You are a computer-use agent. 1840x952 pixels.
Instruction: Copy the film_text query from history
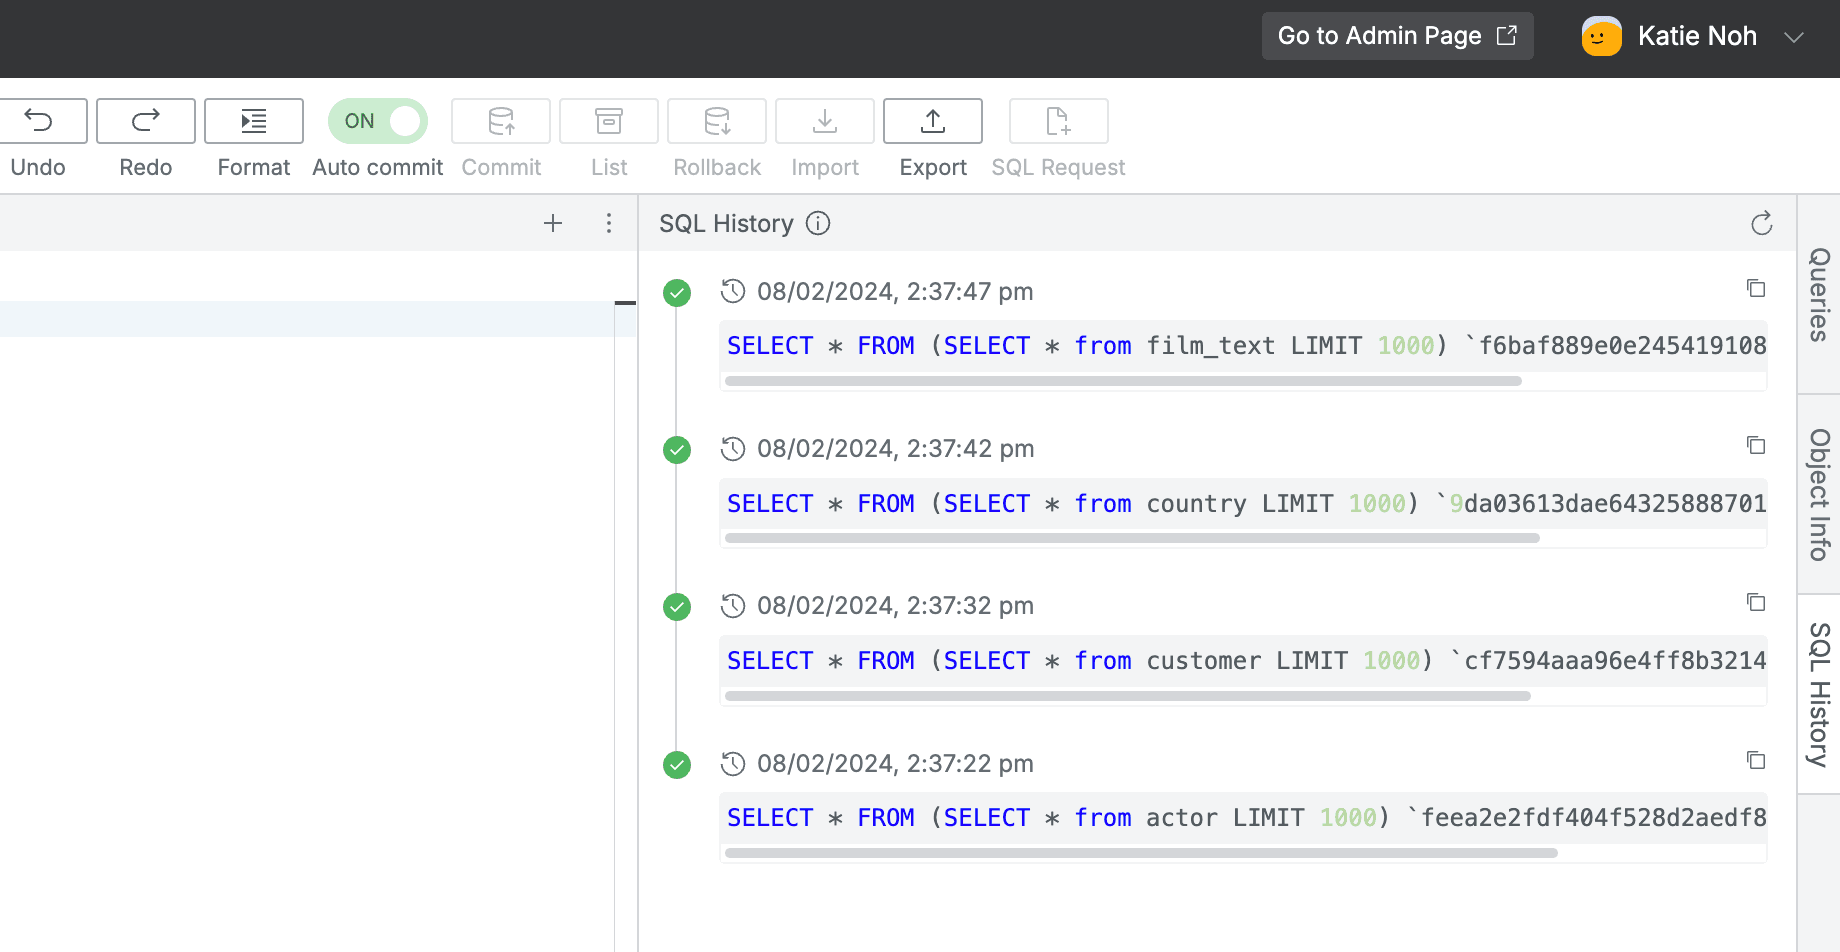[x=1756, y=288]
